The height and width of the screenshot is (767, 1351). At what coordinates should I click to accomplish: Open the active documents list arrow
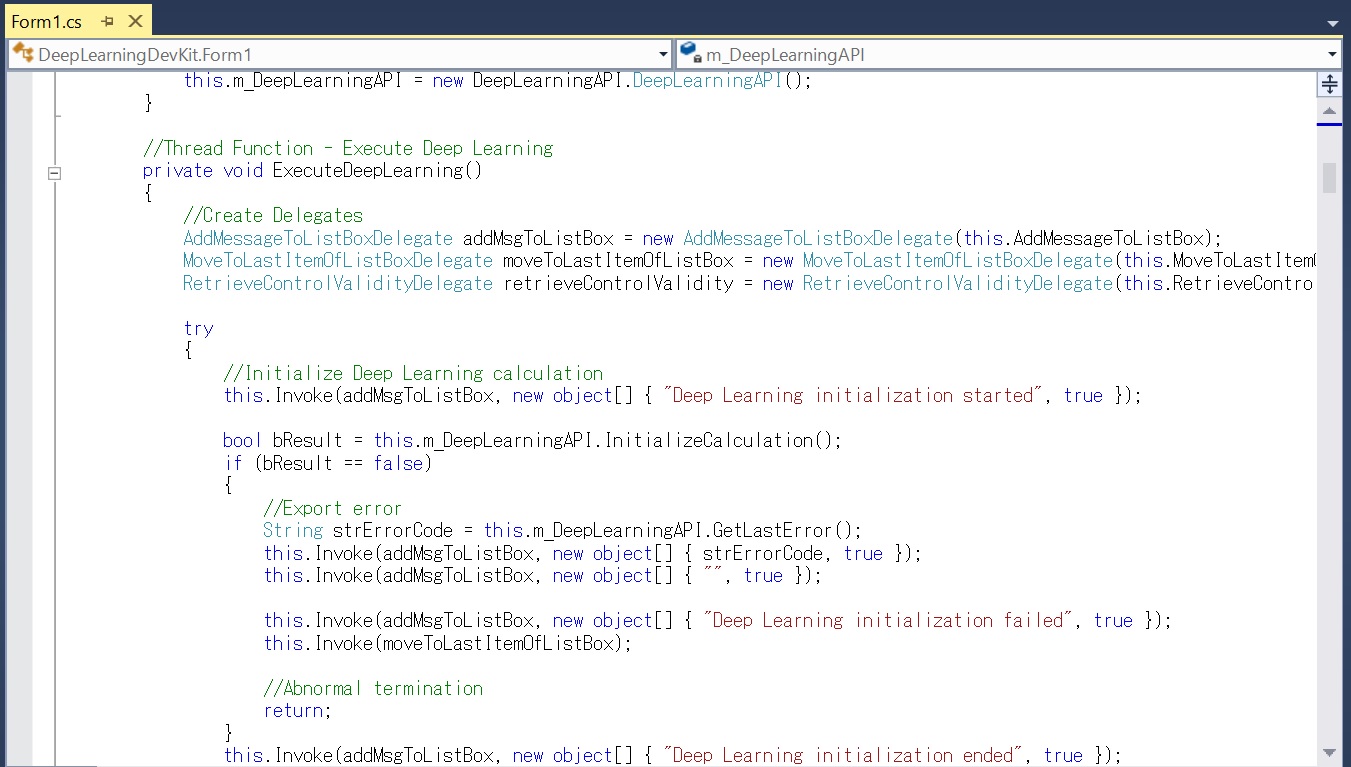[x=1332, y=23]
